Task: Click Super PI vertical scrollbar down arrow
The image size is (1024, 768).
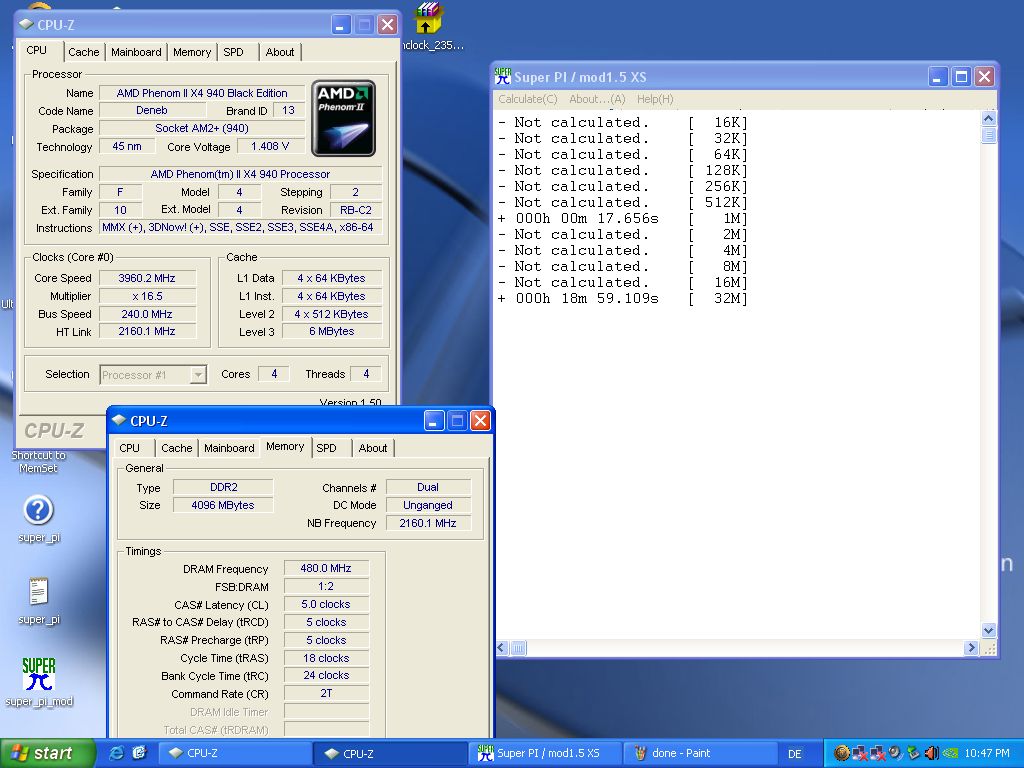Action: (989, 630)
